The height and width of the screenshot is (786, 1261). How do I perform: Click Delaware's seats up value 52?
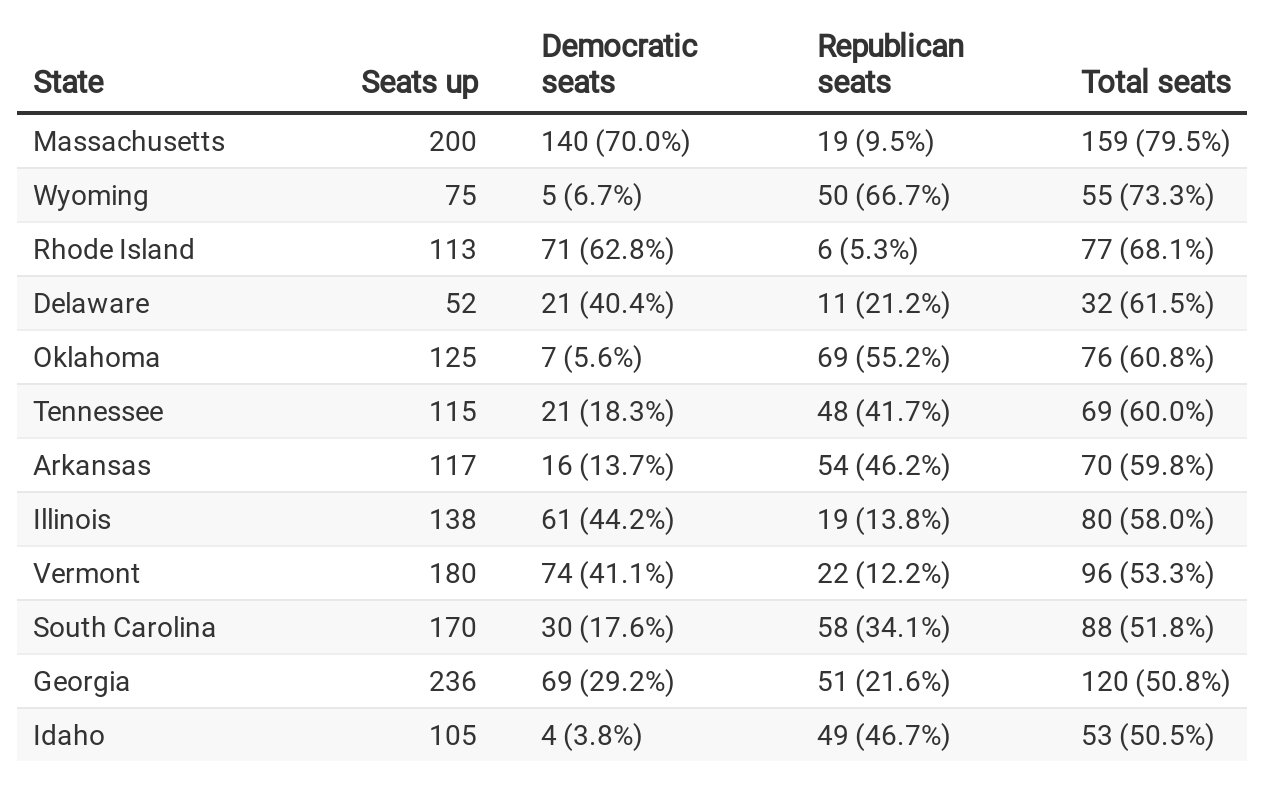coord(461,304)
